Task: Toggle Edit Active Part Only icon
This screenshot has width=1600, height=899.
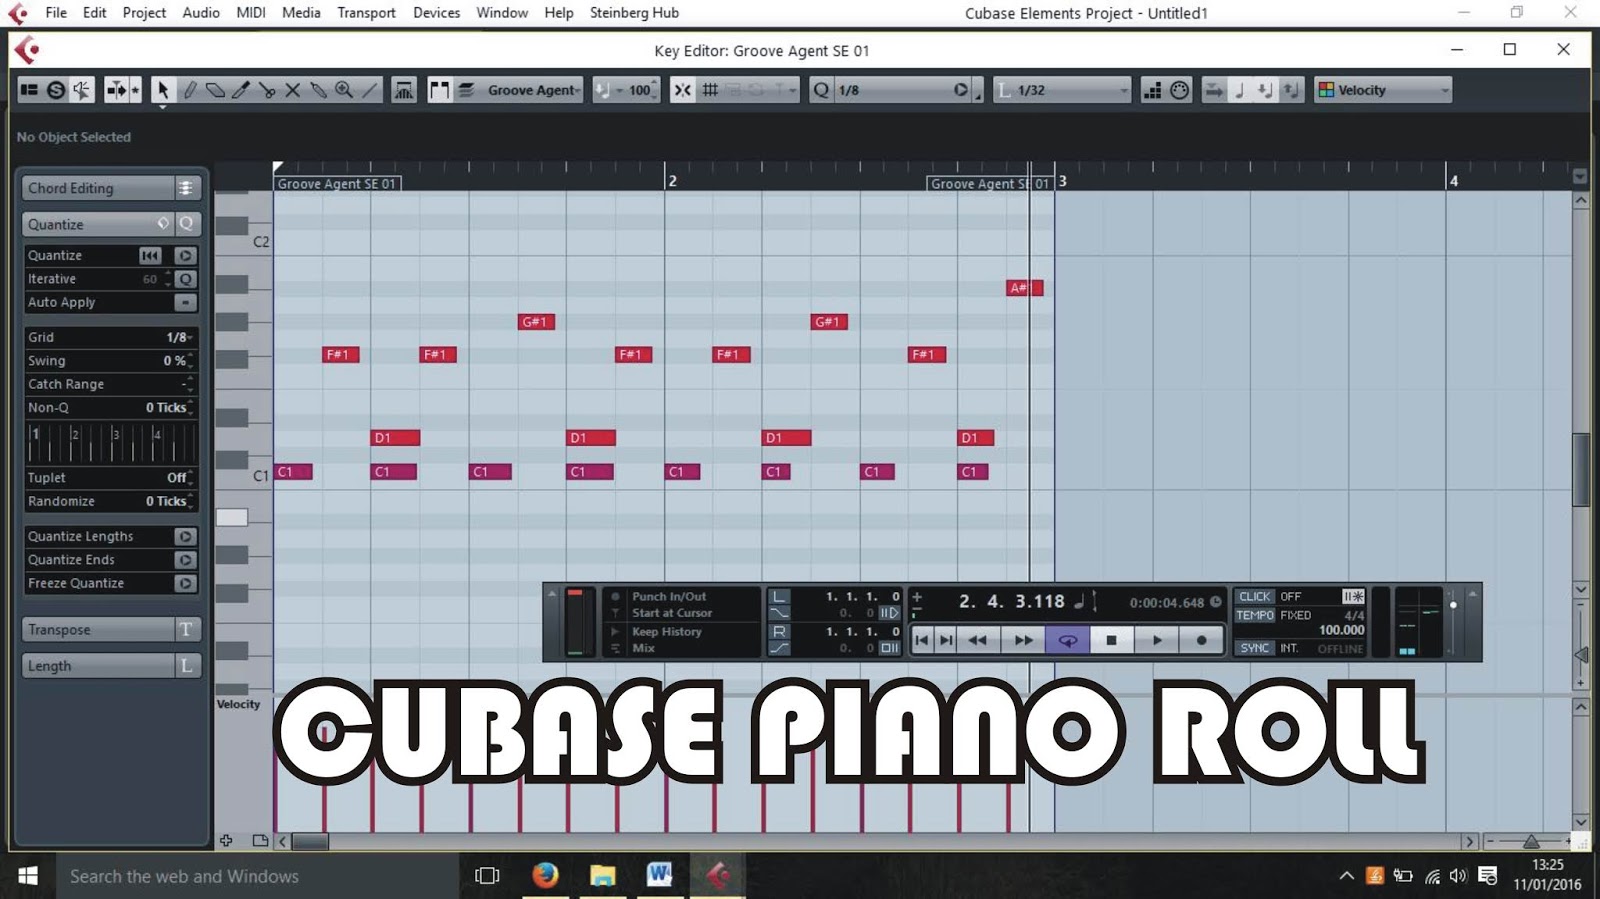Action: 465,90
